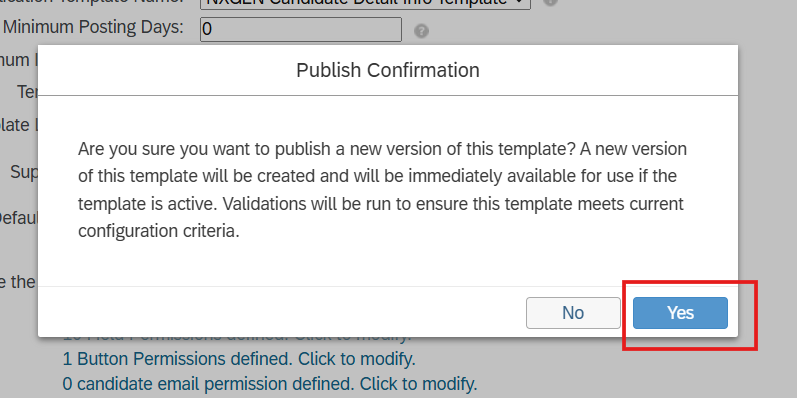This screenshot has width=797, height=398.
Task: Focus the Minimum Posting Days input field
Action: [x=301, y=29]
